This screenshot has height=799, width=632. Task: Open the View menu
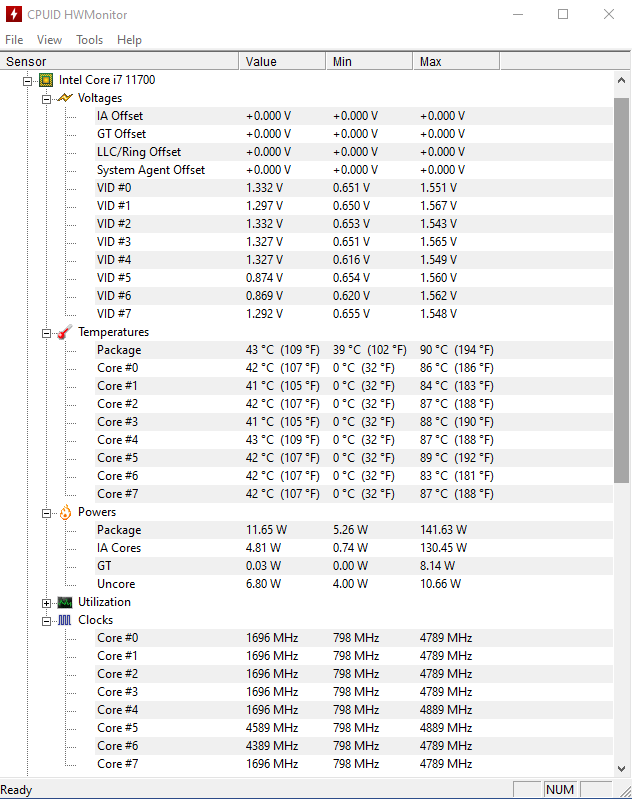coord(49,40)
